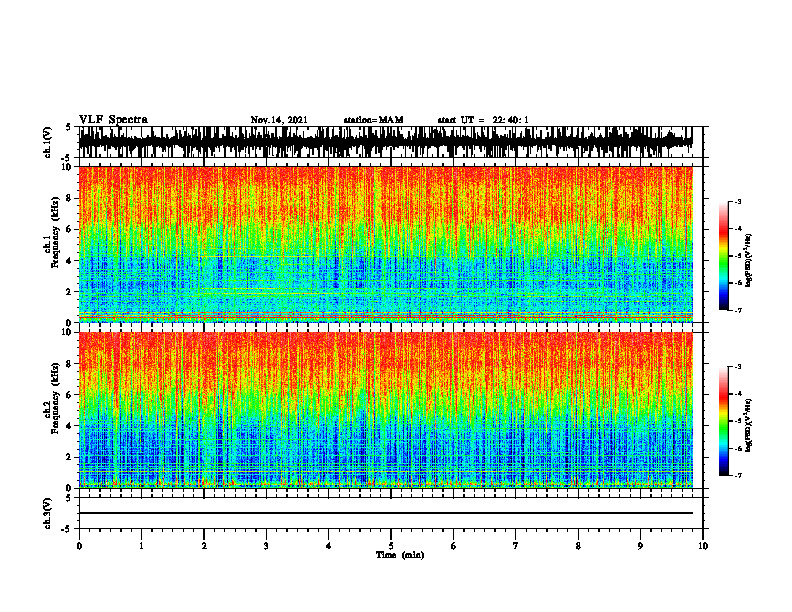Image resolution: width=792 pixels, height=612 pixels.
Task: Click the ch.1 voltage waveform strip
Action: 385,142
